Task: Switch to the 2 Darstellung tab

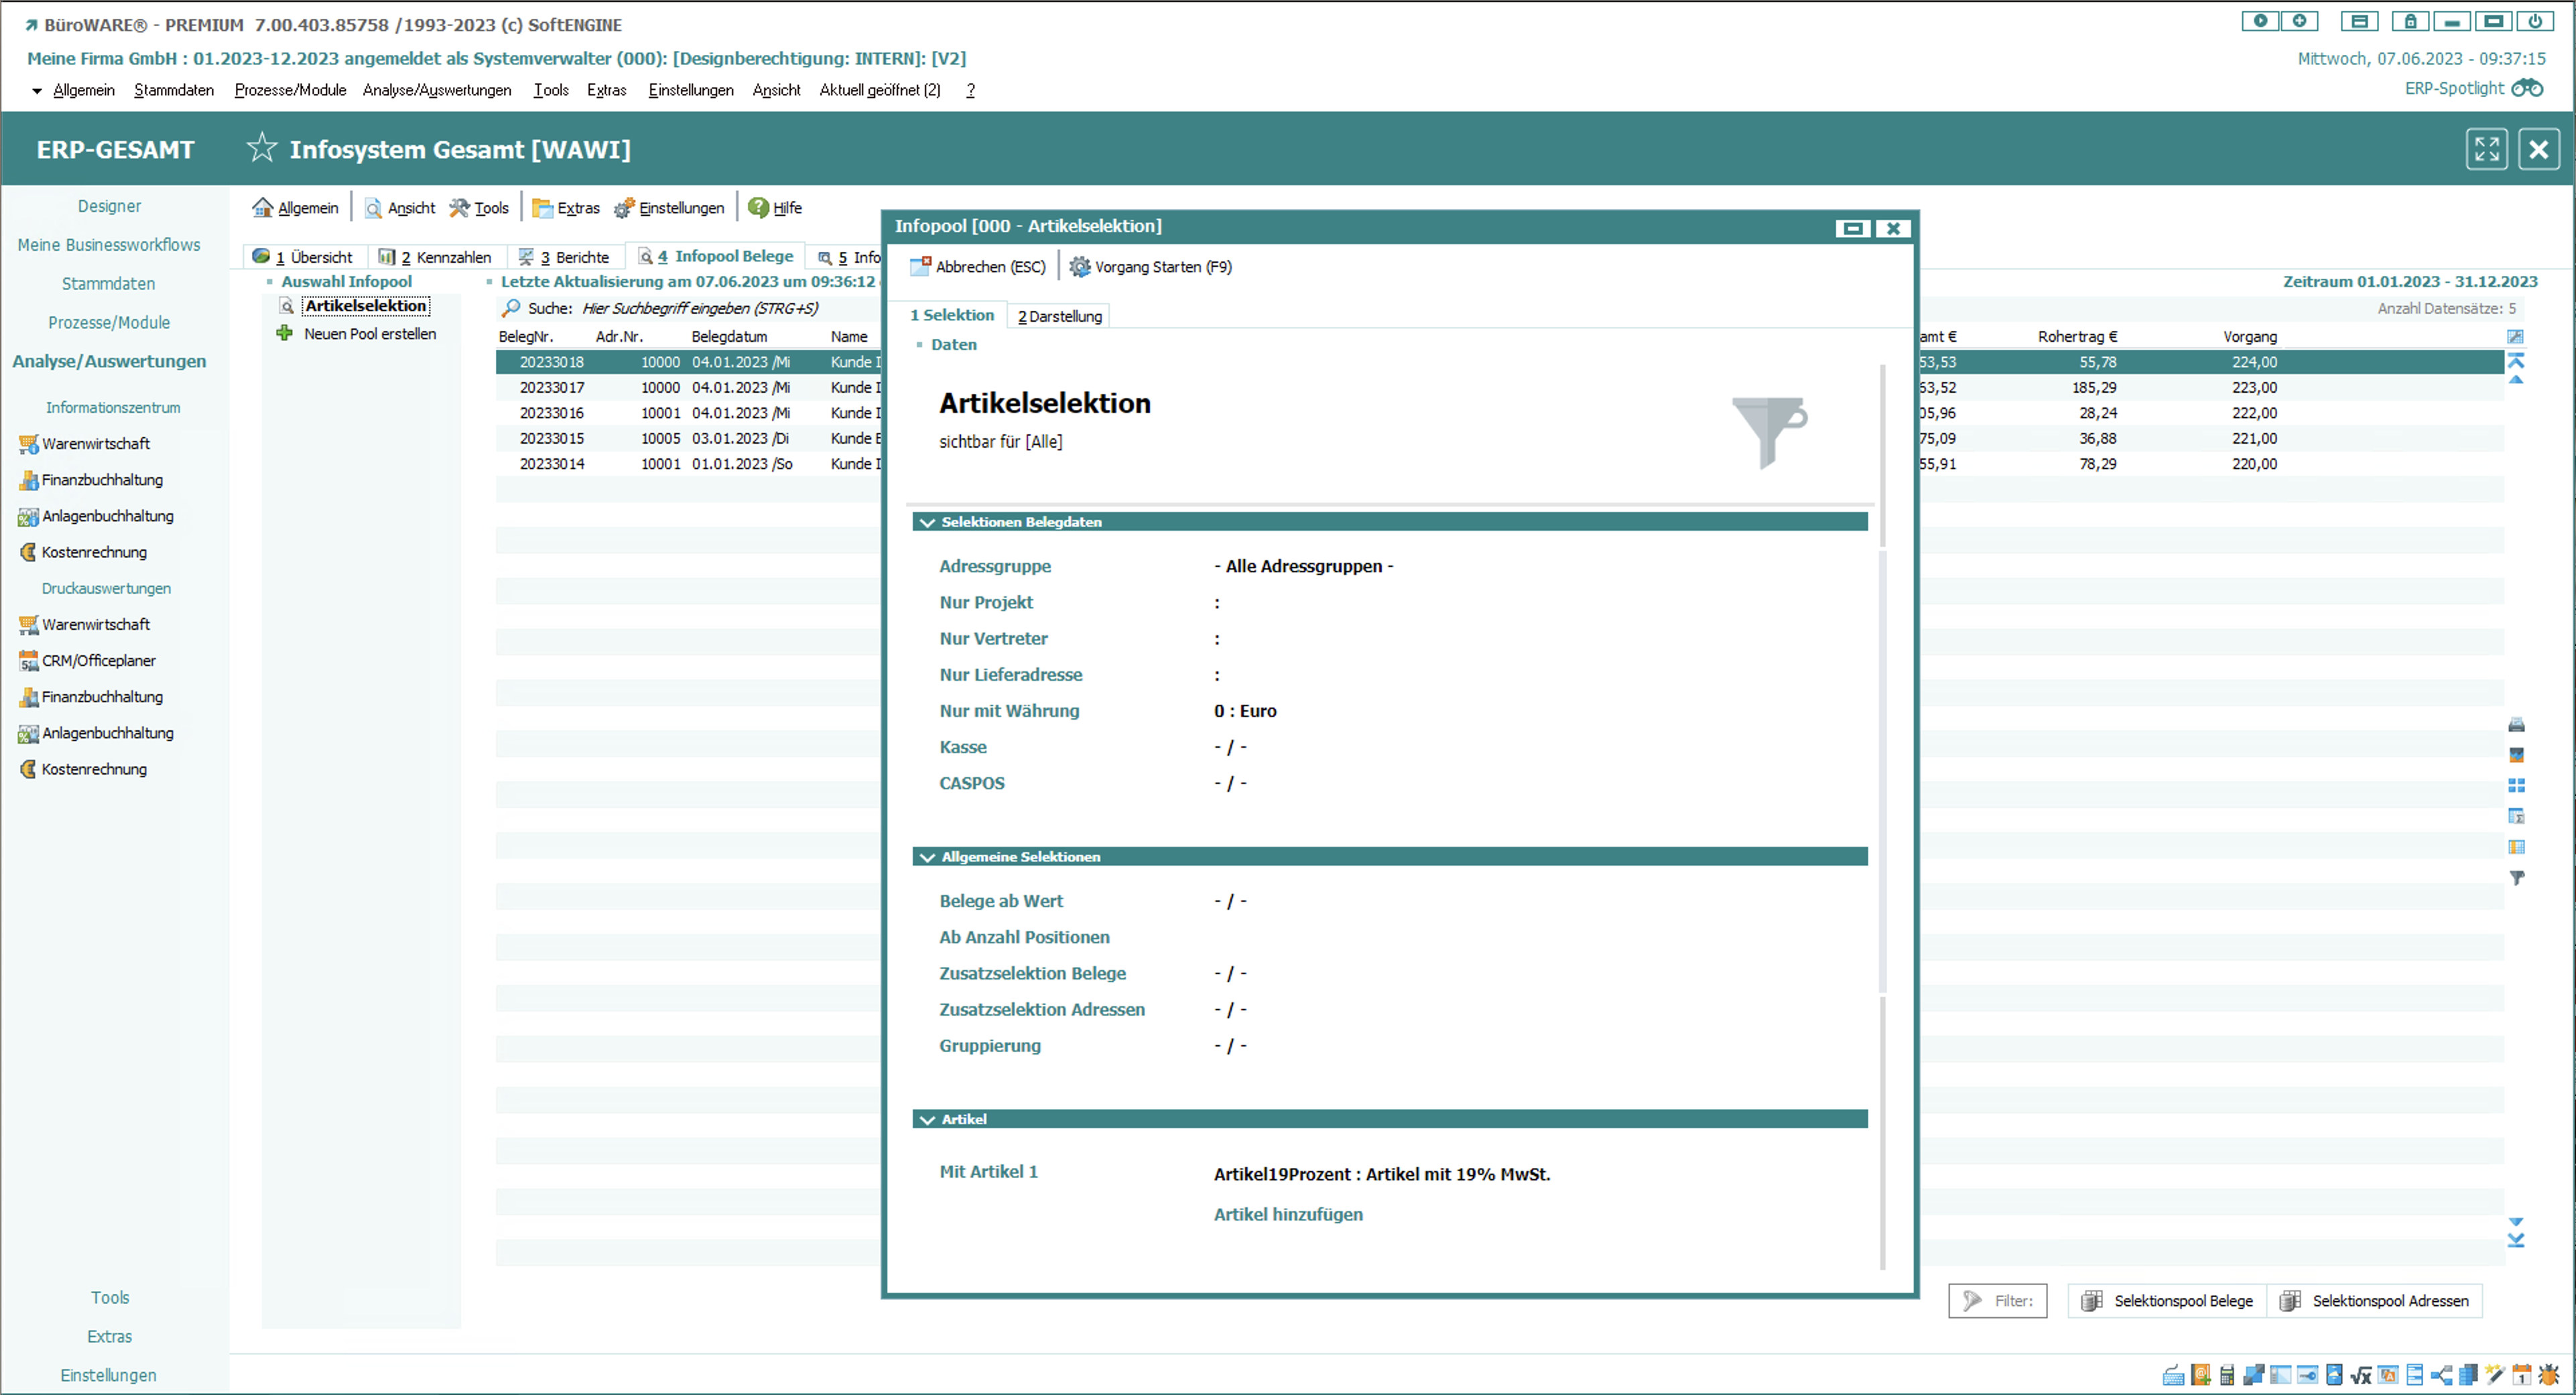Action: [1059, 316]
